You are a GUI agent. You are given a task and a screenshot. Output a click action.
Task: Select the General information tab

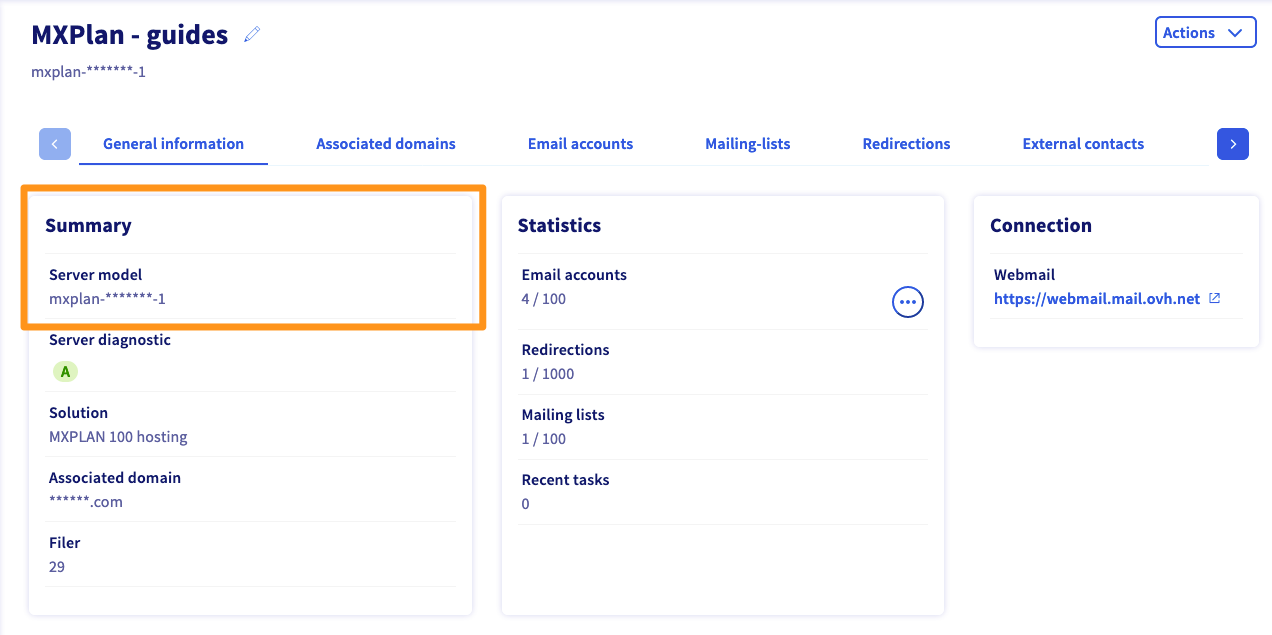173,144
